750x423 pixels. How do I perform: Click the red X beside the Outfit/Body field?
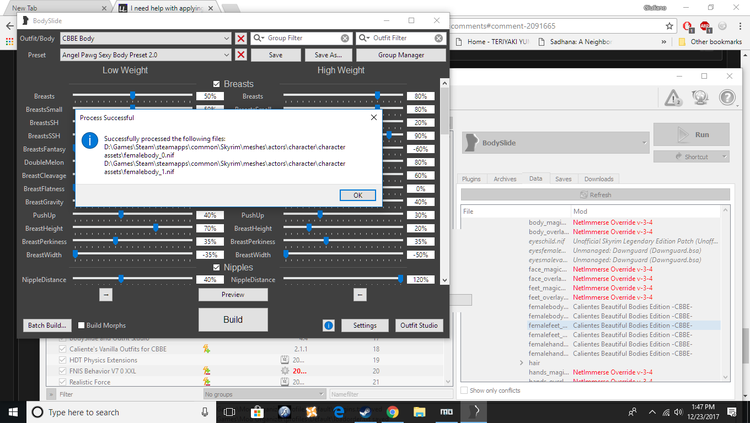coord(241,38)
